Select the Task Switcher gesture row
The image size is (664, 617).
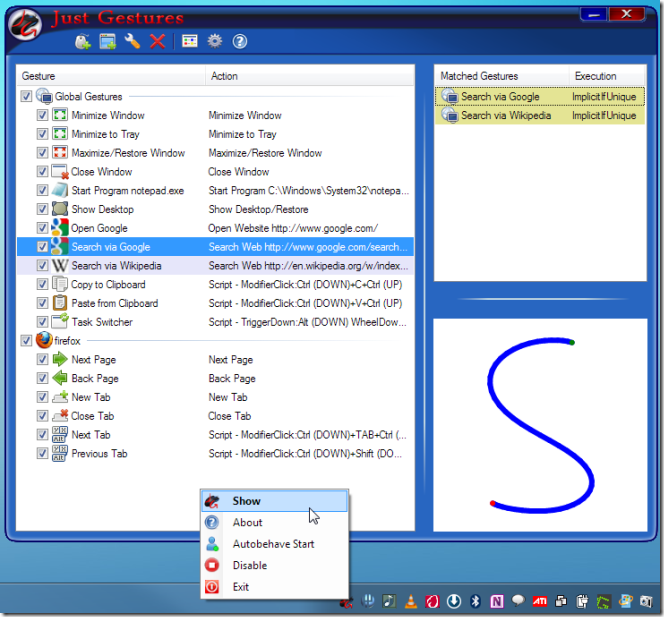point(102,322)
